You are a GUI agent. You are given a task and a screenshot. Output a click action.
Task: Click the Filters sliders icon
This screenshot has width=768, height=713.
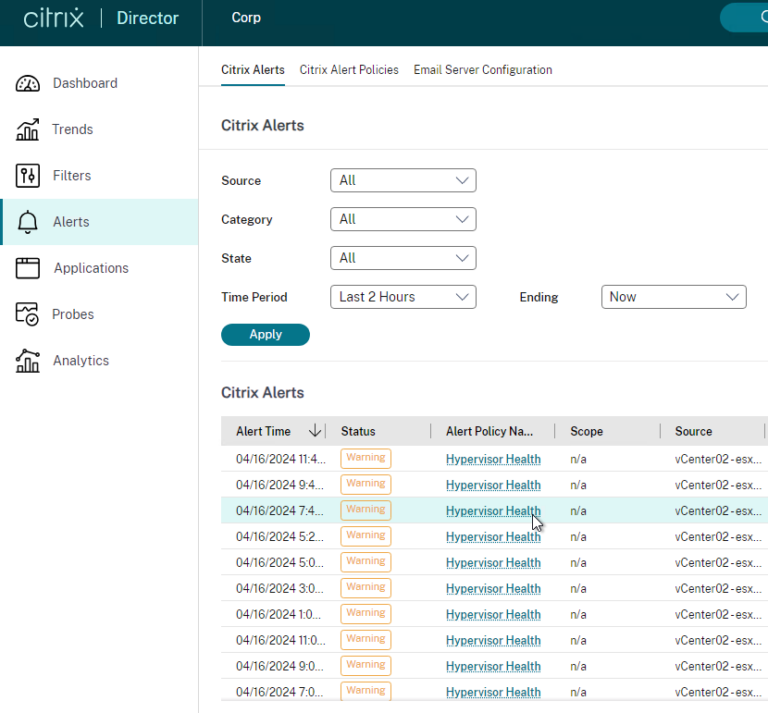point(28,176)
